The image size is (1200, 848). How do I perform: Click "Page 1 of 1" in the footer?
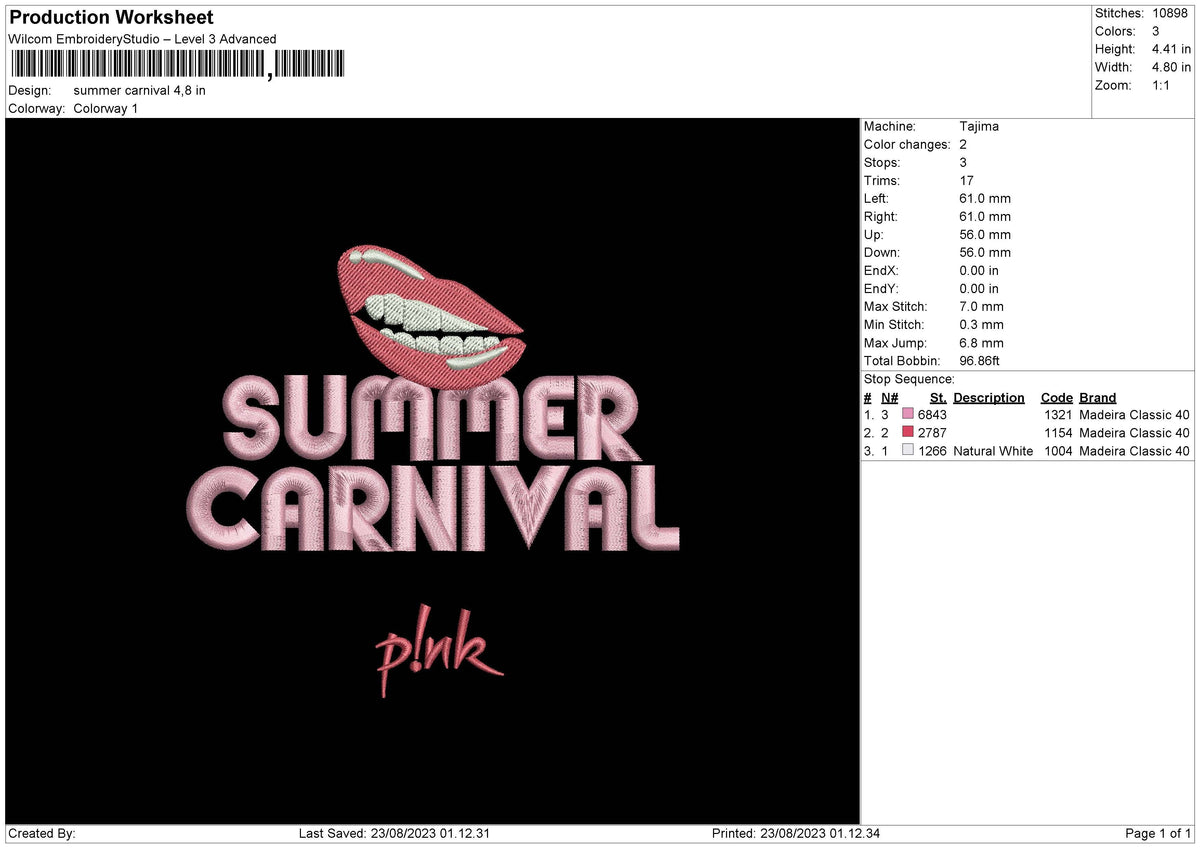(1158, 833)
